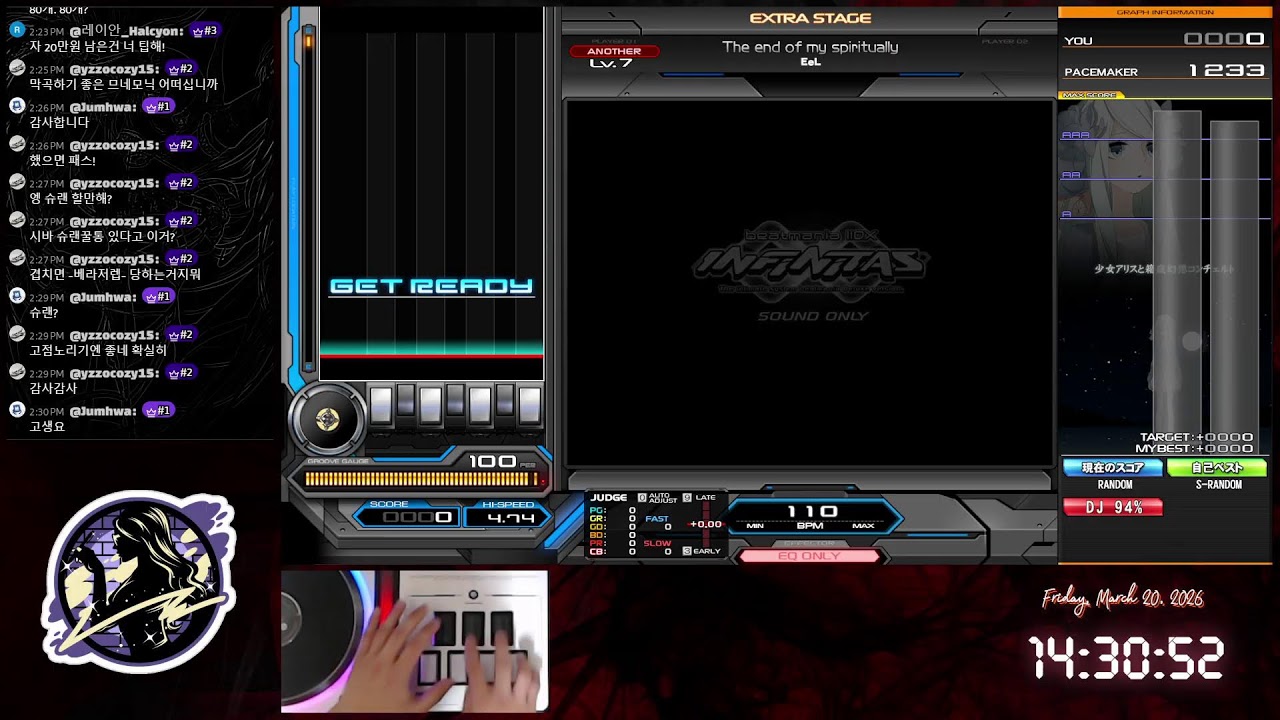This screenshot has width=1280, height=720.
Task: Click the EXTRA STAGE heading
Action: click(x=810, y=18)
